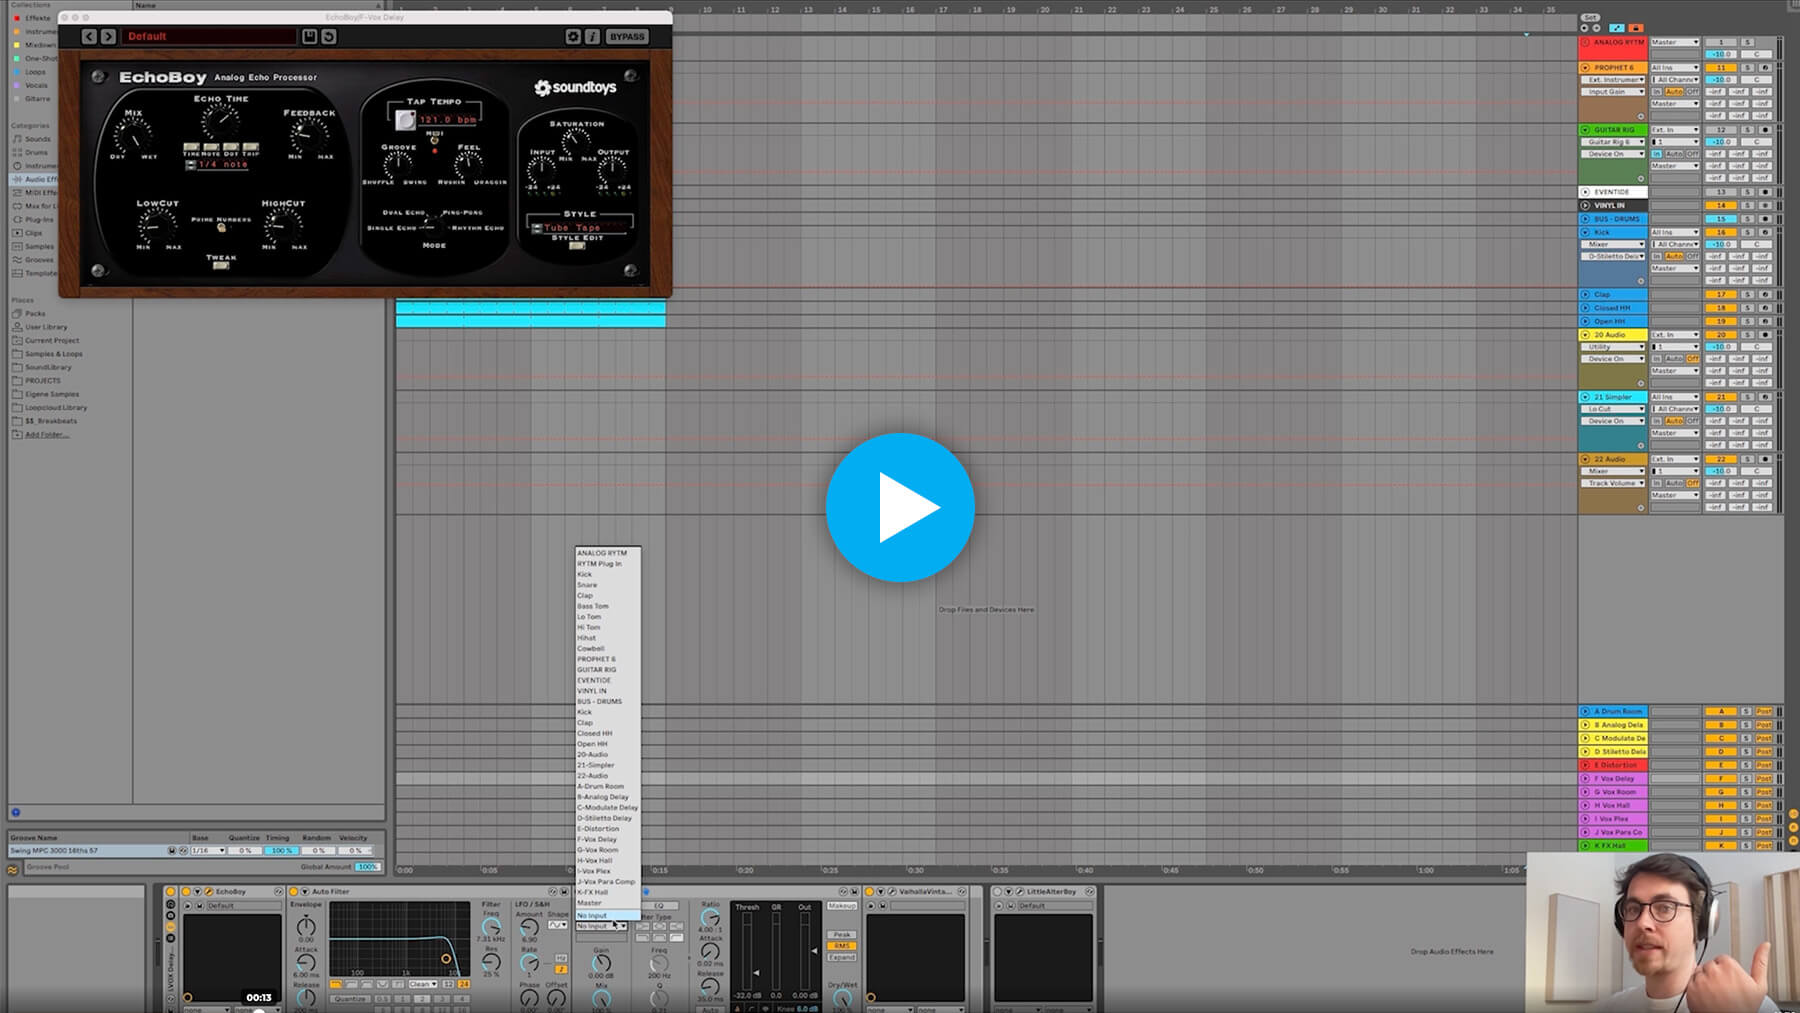1800x1013 pixels.
Task: Click the Style Edit button
Action: [577, 246]
